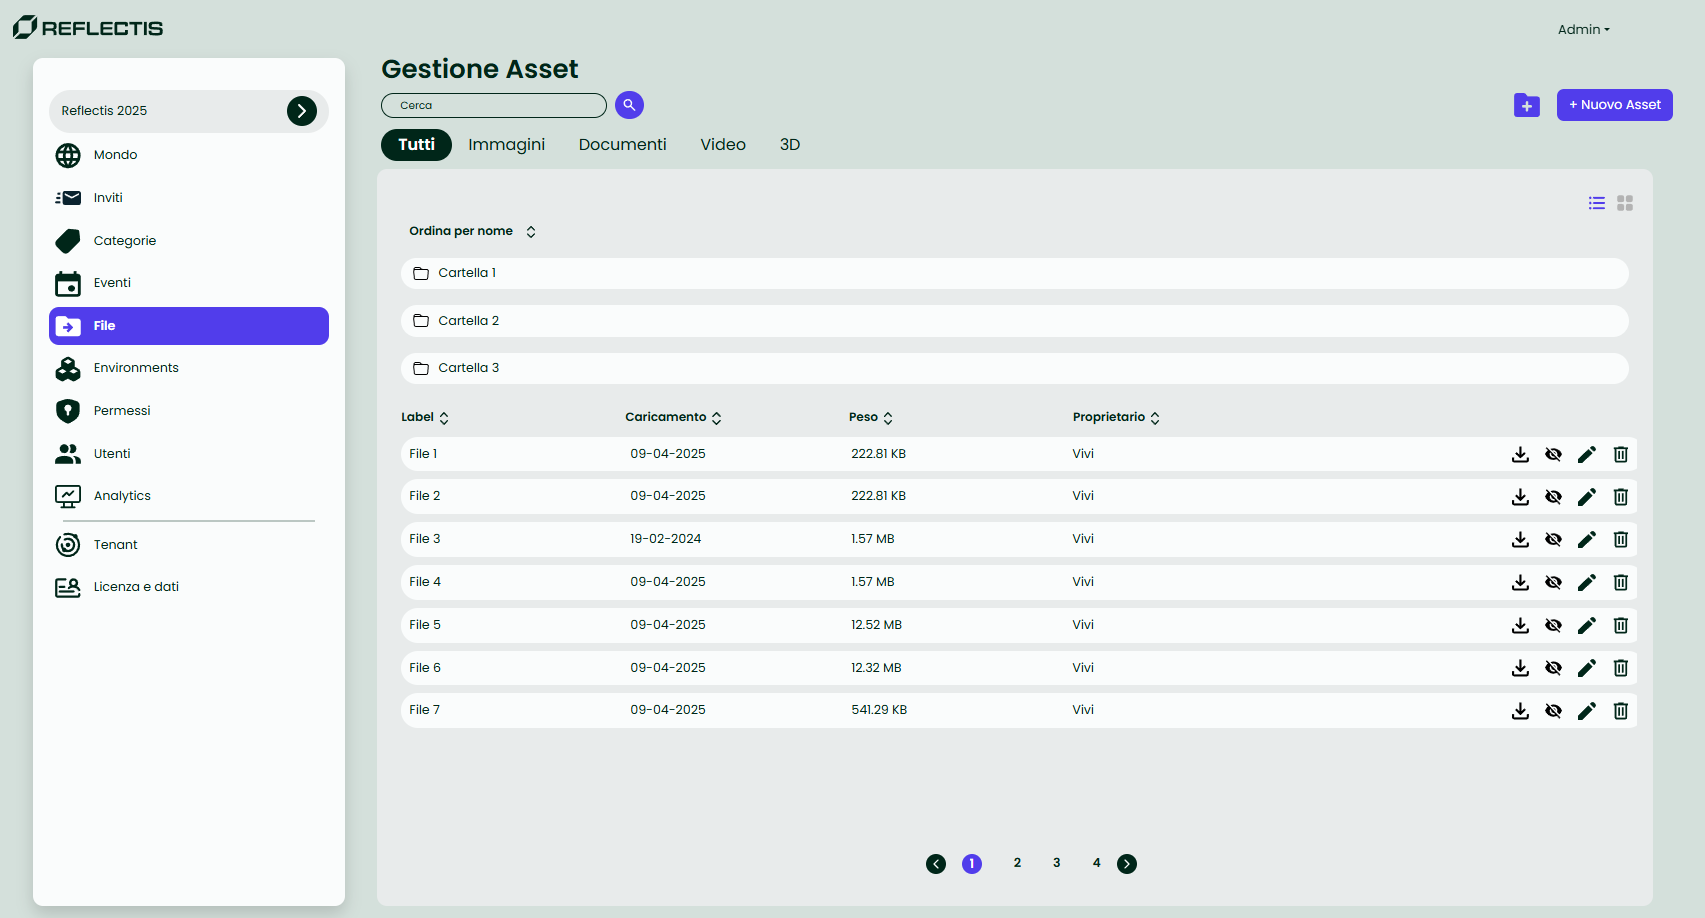Viewport: 1705px width, 918px height.
Task: Edit File 3 with pencil icon
Action: pyautogui.click(x=1587, y=540)
